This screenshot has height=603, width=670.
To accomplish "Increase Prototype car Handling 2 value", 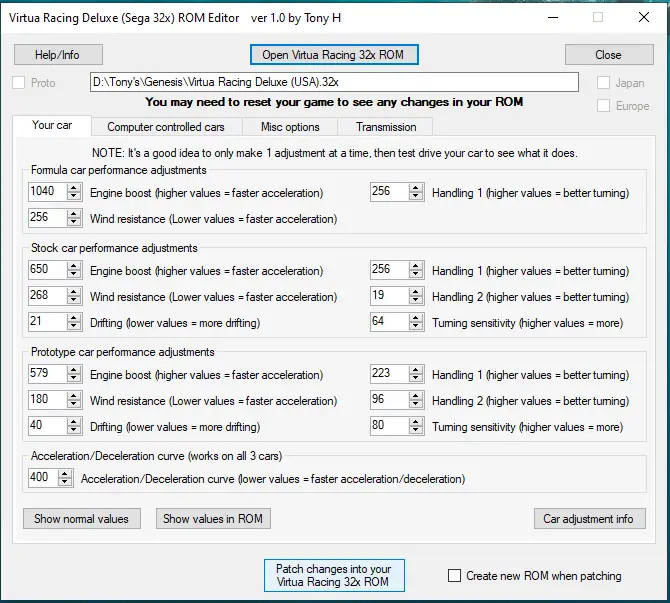I will [x=416, y=397].
